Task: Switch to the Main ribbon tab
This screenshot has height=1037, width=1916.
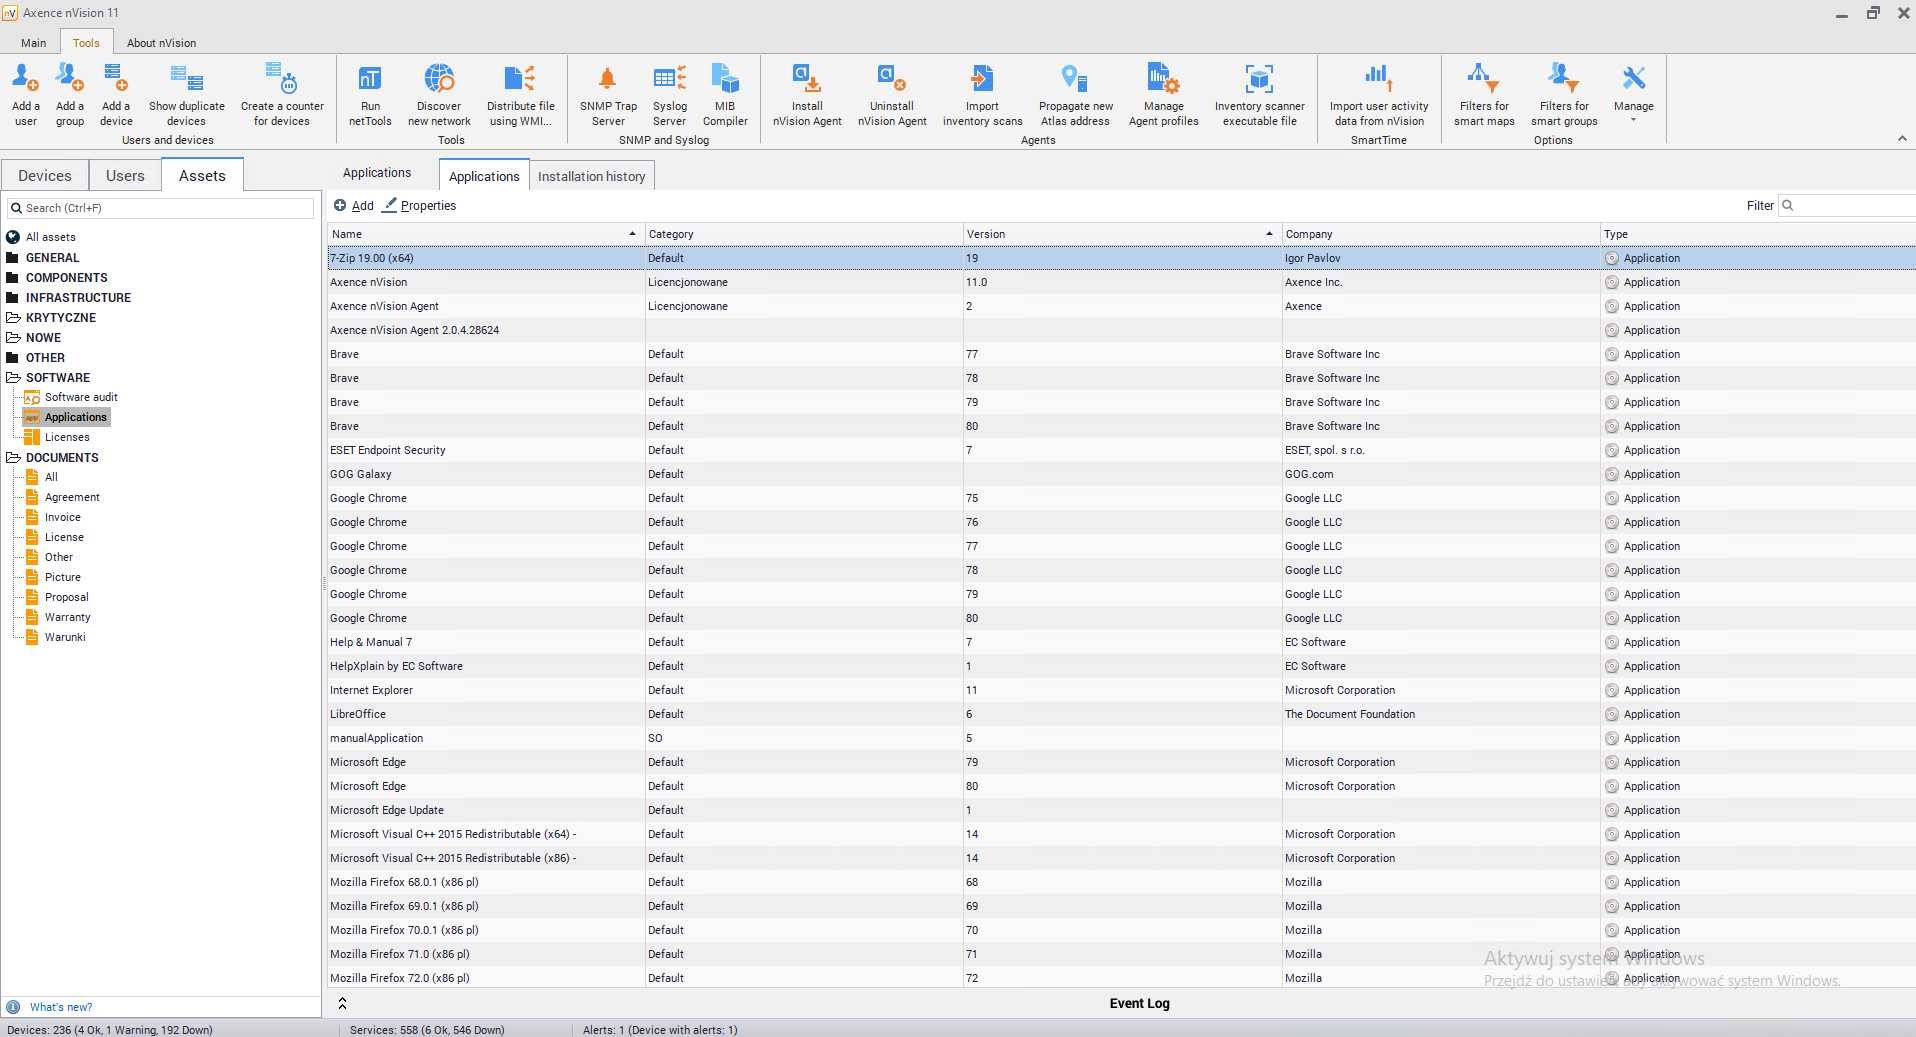Action: point(34,43)
